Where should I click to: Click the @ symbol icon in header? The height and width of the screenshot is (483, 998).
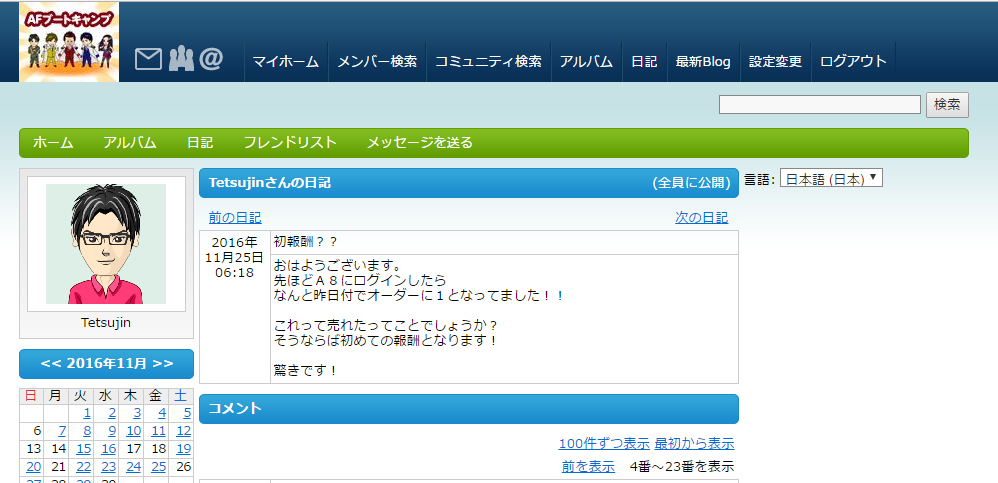211,60
